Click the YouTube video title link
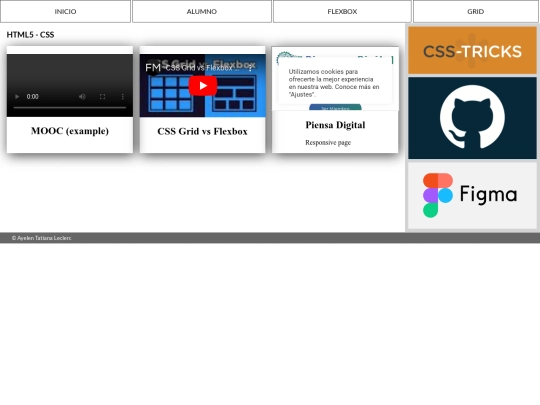 click(x=202, y=68)
